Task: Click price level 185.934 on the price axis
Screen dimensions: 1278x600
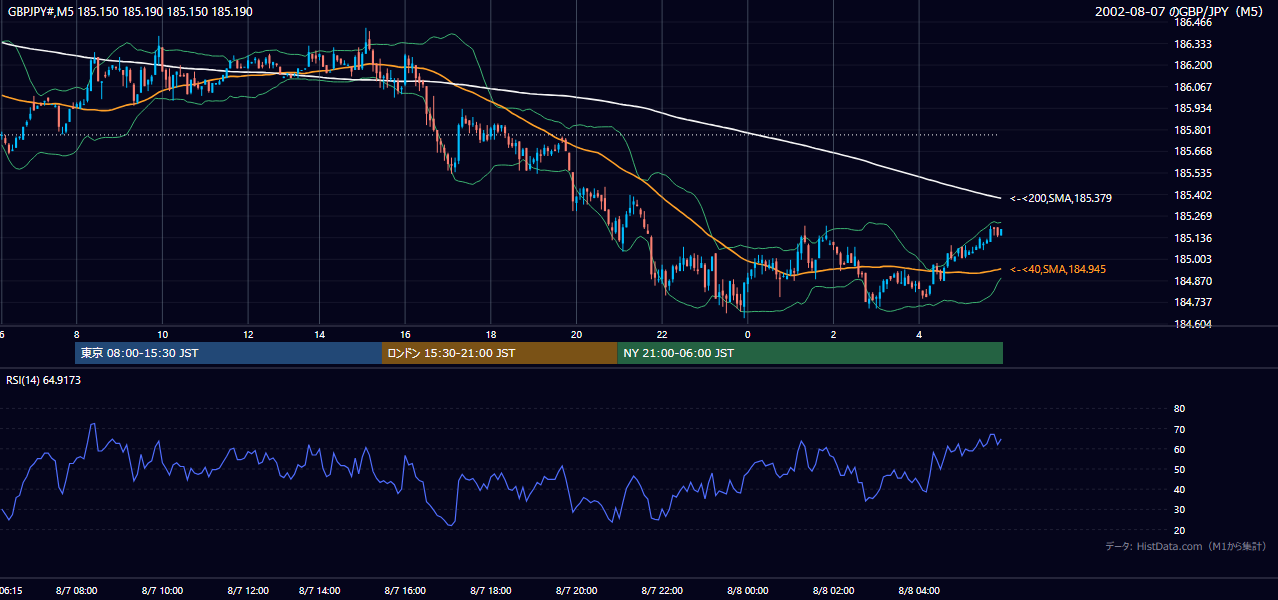Action: 1192,109
